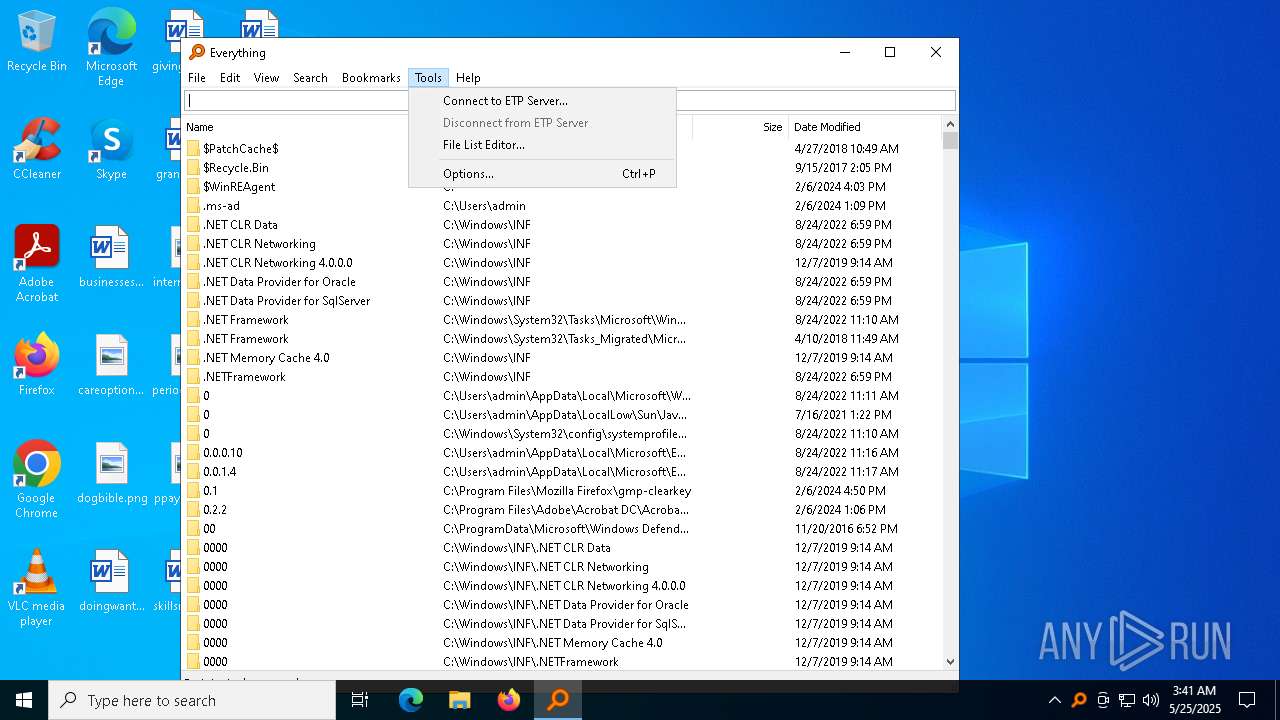This screenshot has width=1280, height=720.
Task: Open Task View on taskbar
Action: coord(360,700)
